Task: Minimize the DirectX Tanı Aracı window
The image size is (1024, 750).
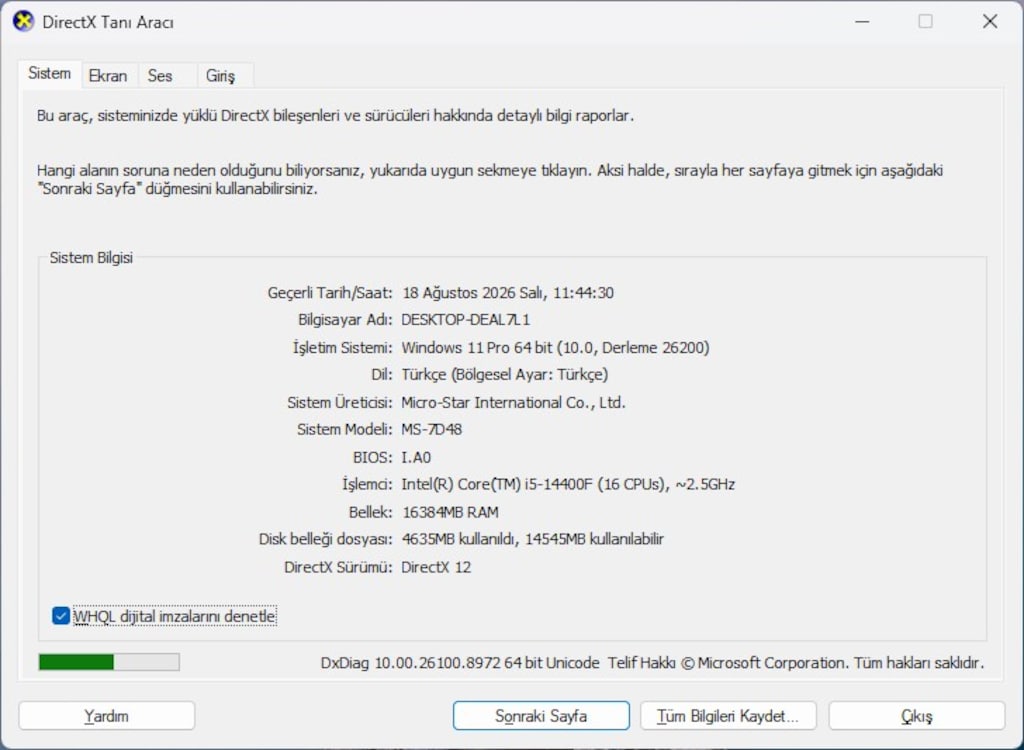Action: coord(862,22)
